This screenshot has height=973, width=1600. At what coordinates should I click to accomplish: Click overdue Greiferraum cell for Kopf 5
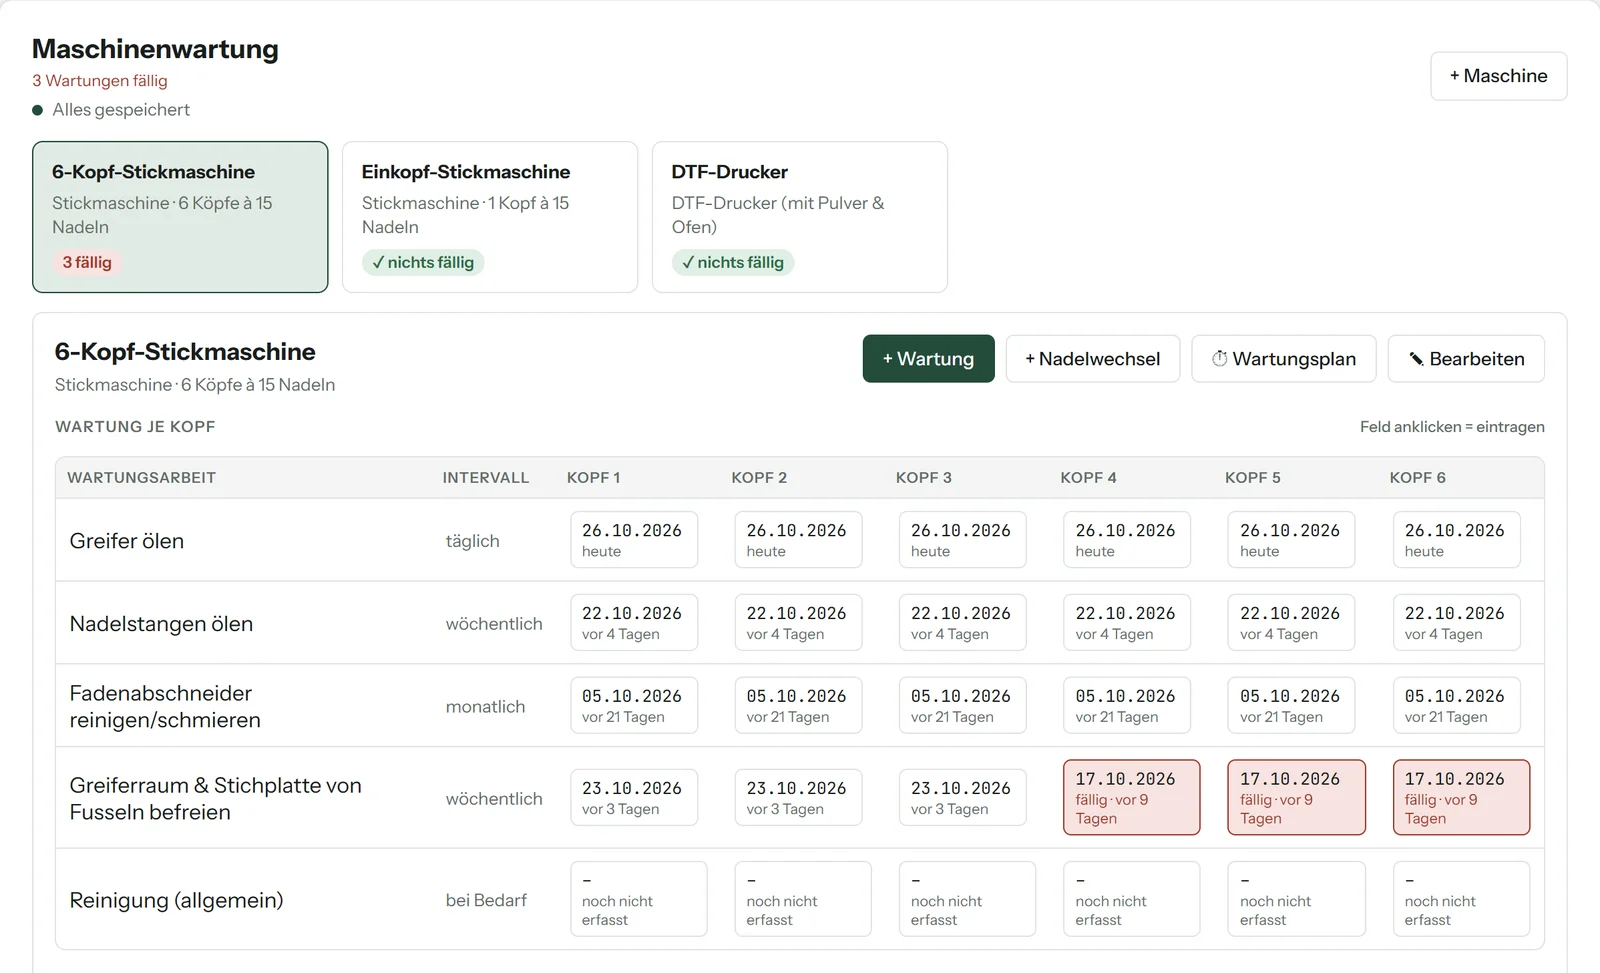[1296, 798]
